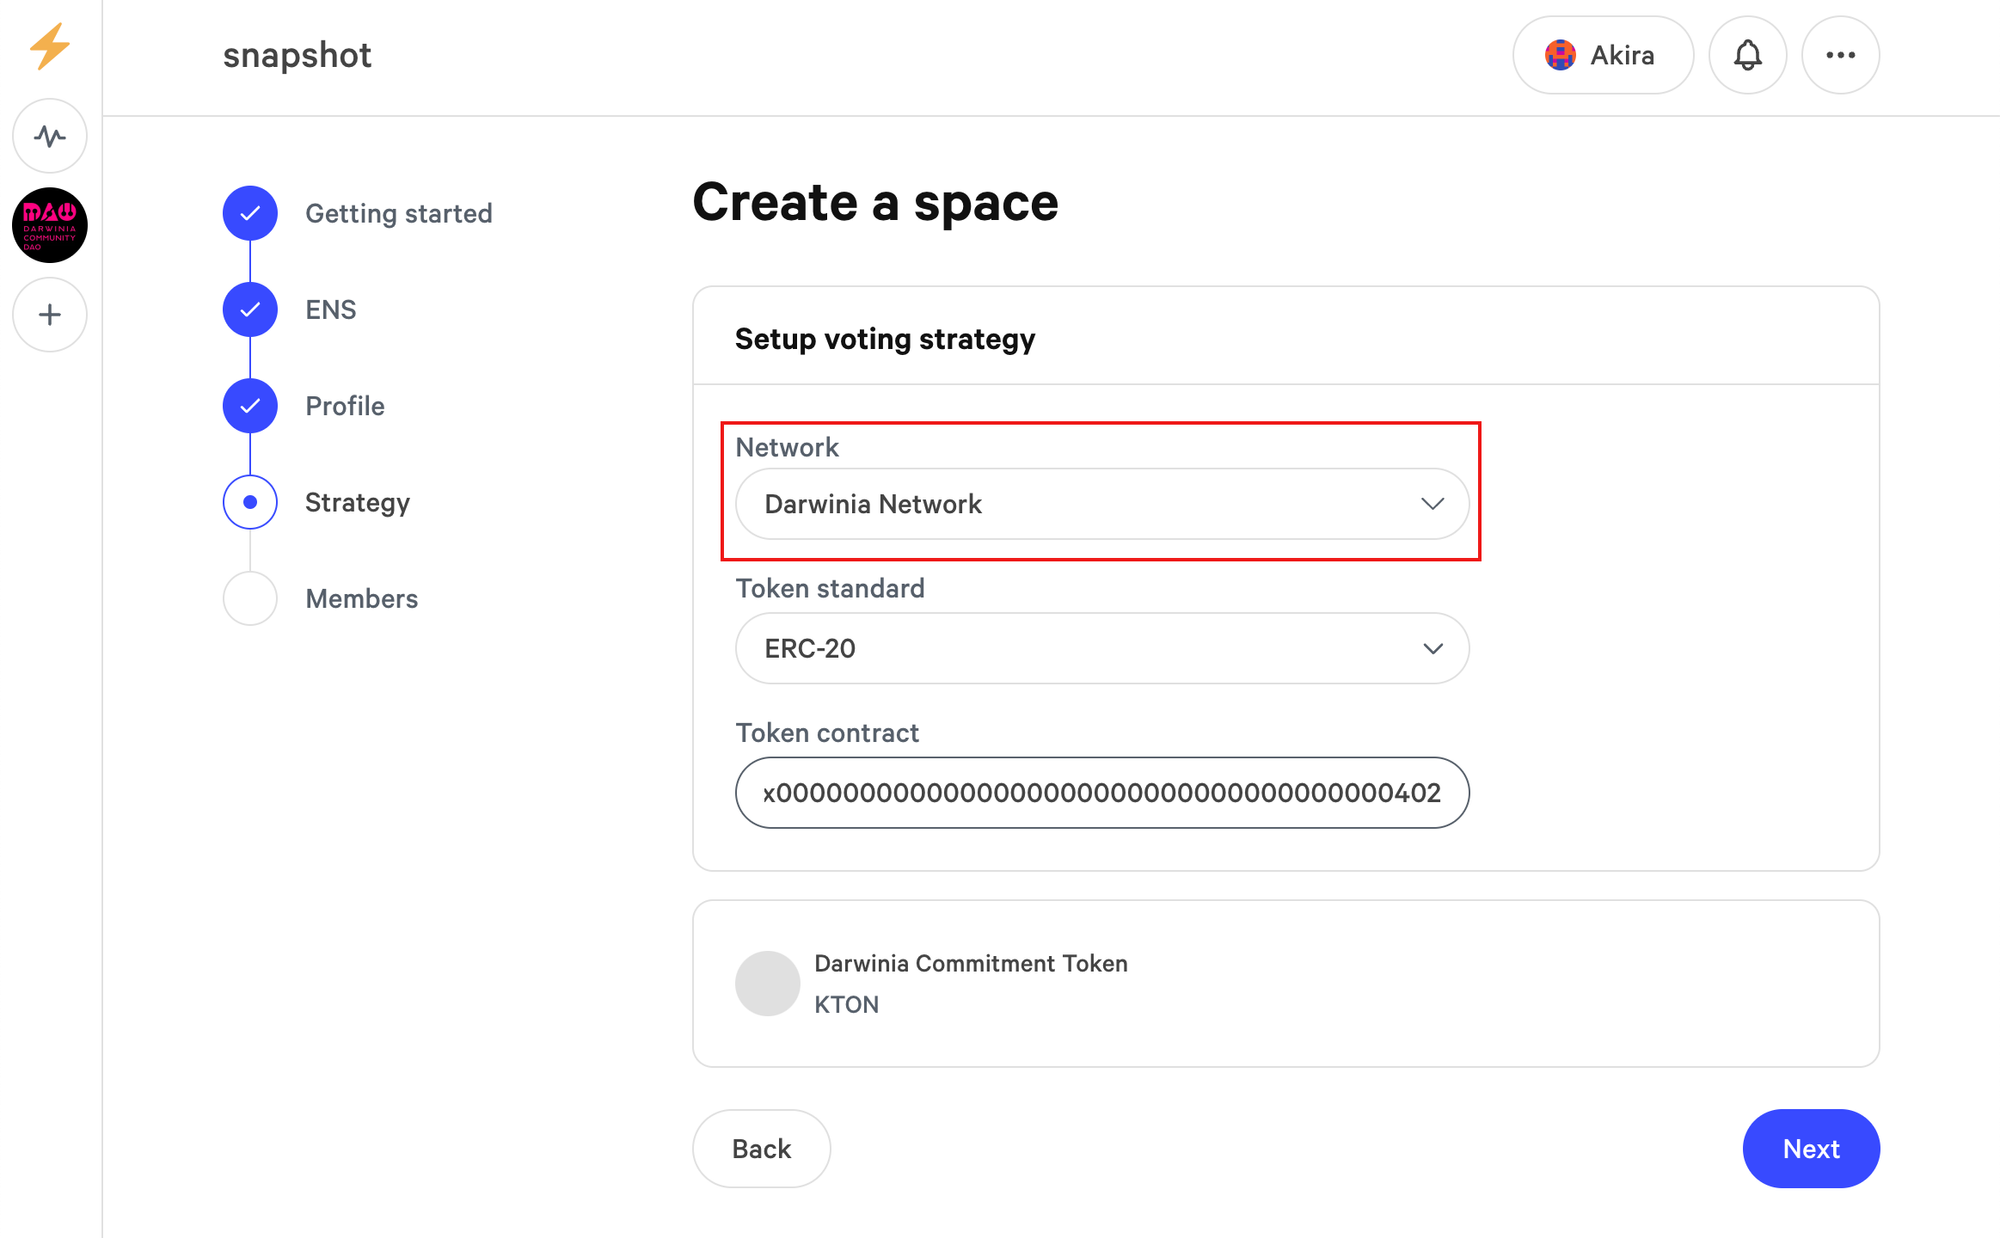Open the Darwinia Community DAO space icon
The width and height of the screenshot is (2000, 1238).
point(50,225)
